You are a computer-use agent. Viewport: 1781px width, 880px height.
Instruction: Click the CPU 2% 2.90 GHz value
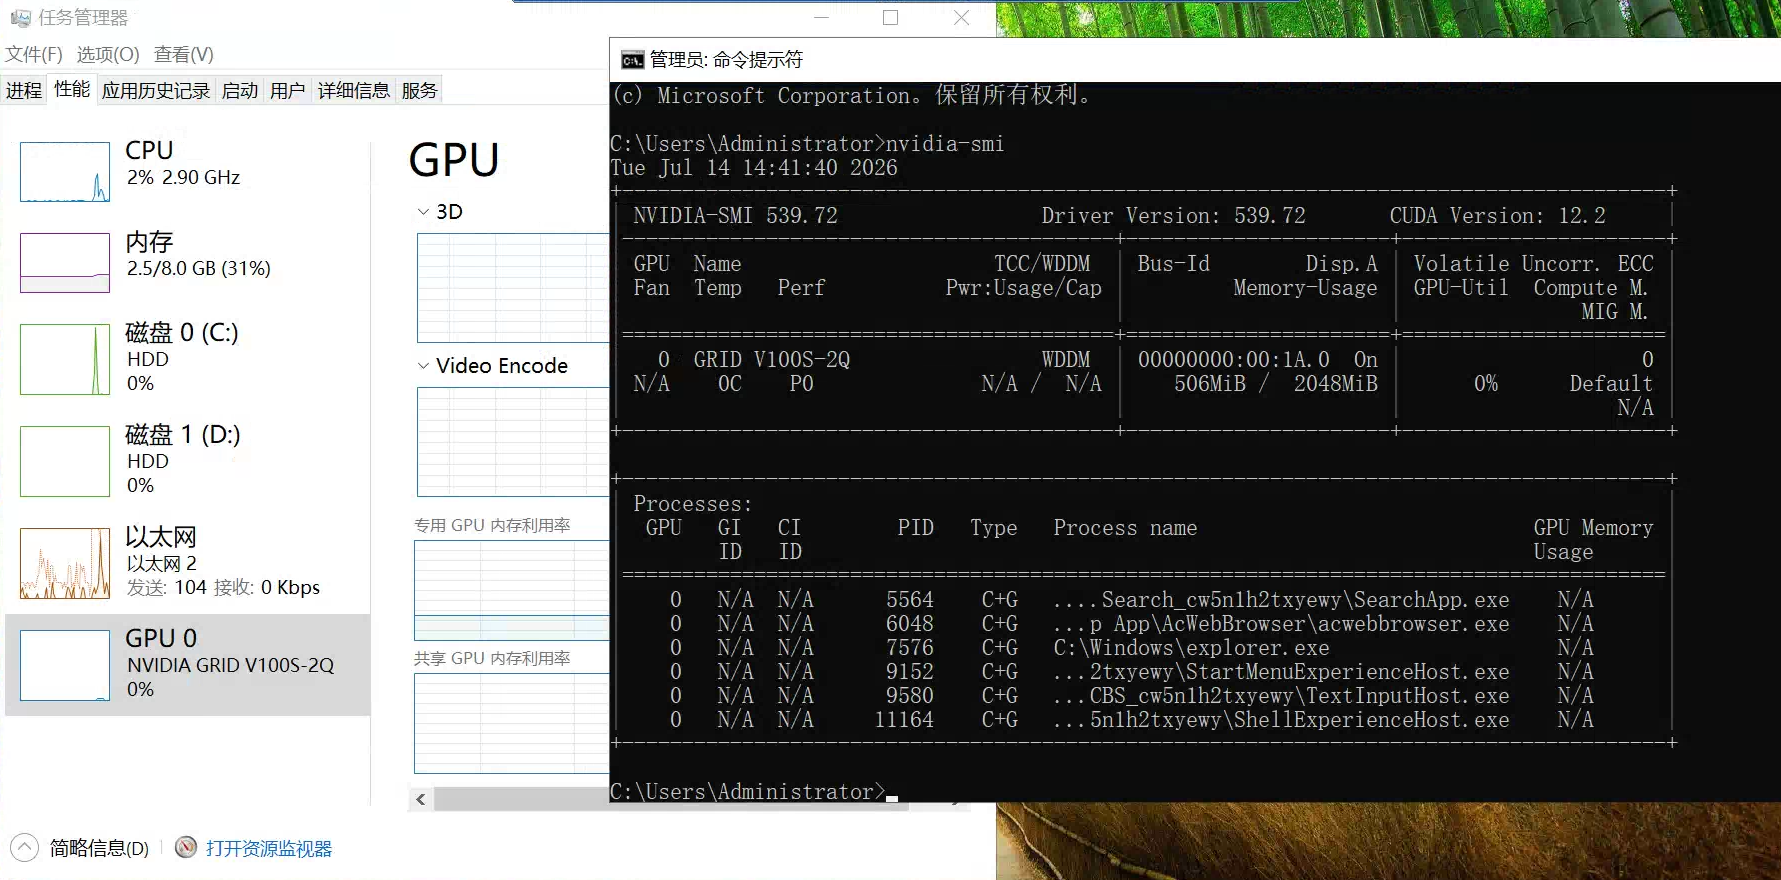[x=184, y=177]
